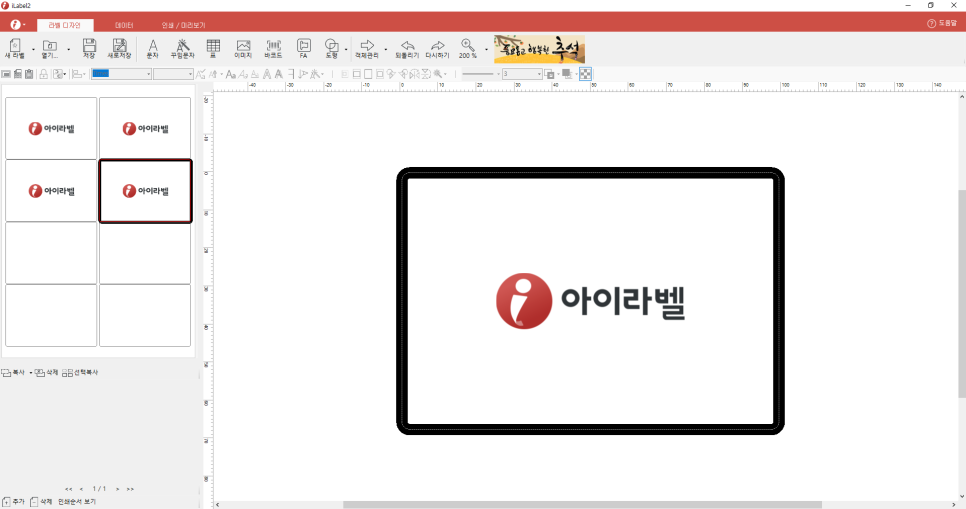Save with the 저장 floppy icon
966x509 pixels.
(89, 49)
